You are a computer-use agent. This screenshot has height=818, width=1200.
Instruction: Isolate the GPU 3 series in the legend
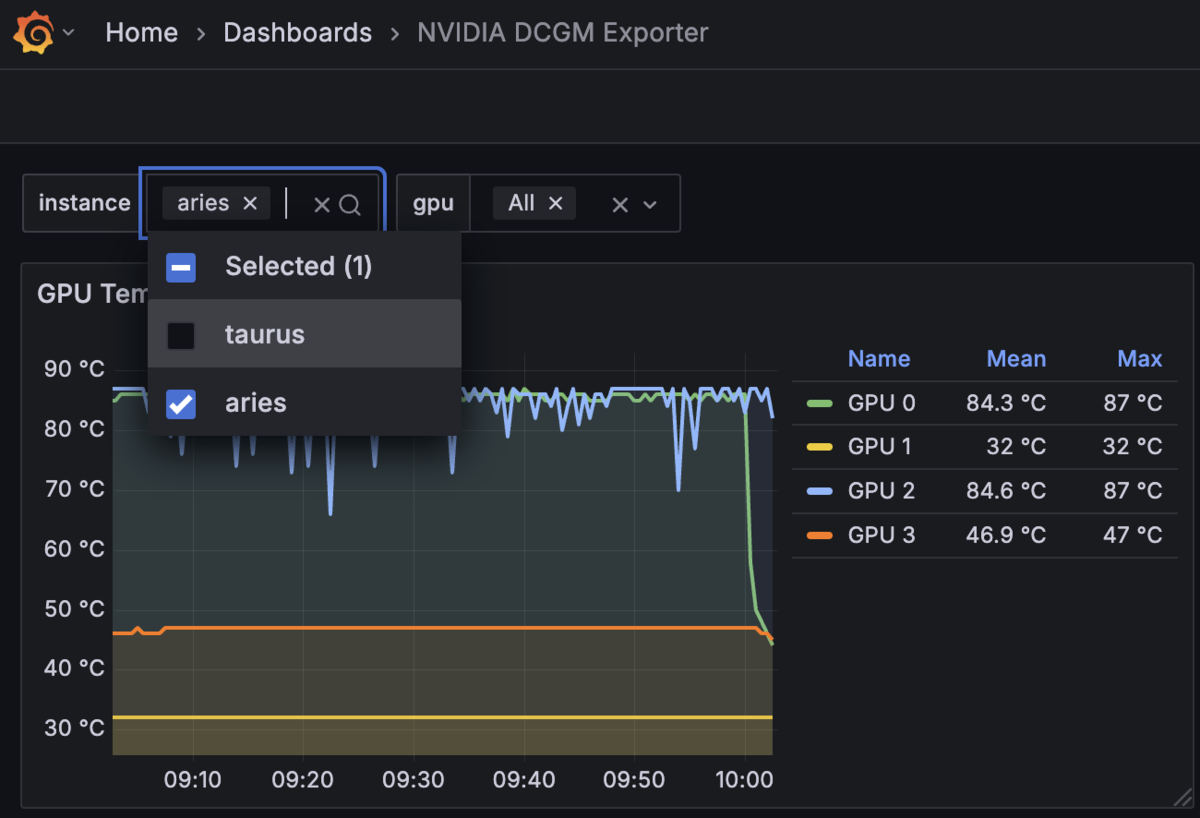point(881,535)
